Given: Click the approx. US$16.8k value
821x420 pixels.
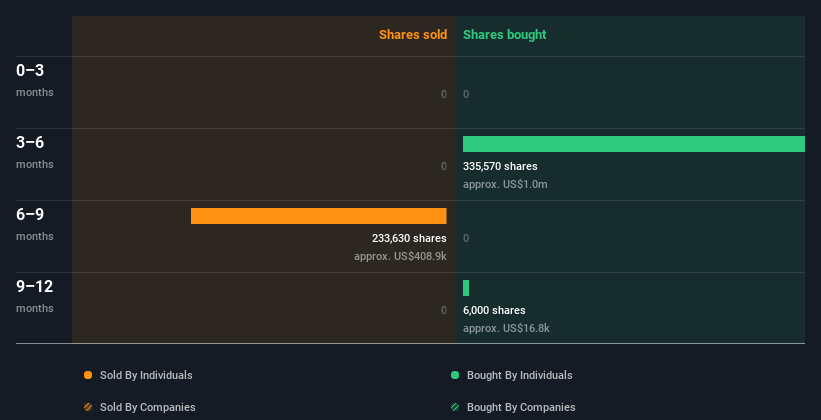Looking at the screenshot, I should pyautogui.click(x=506, y=328).
